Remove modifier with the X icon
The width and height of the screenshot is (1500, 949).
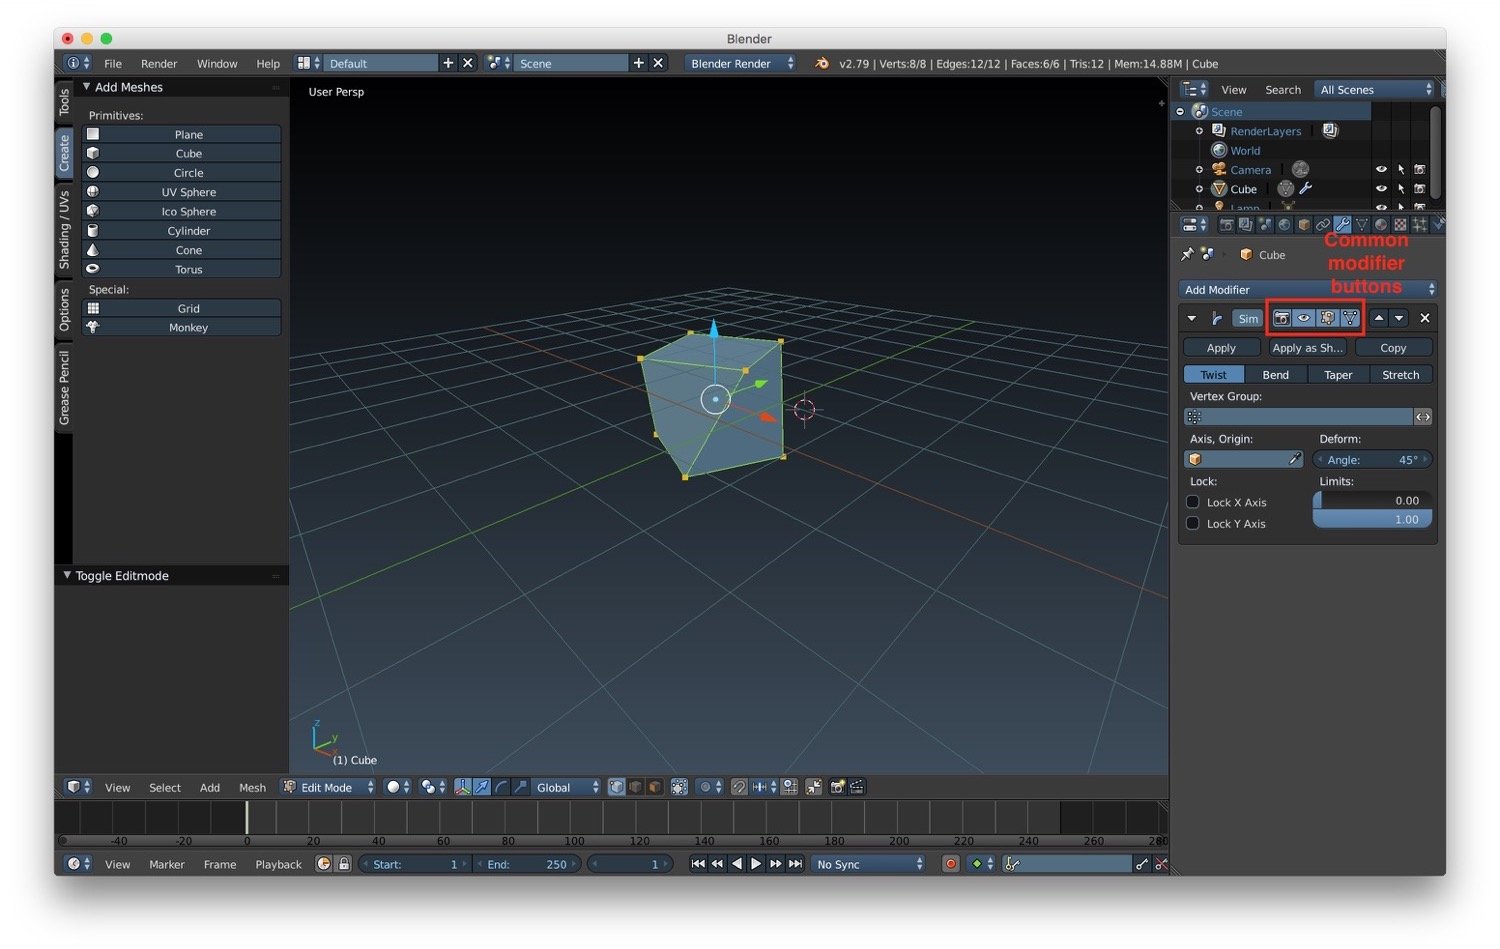[x=1425, y=318]
